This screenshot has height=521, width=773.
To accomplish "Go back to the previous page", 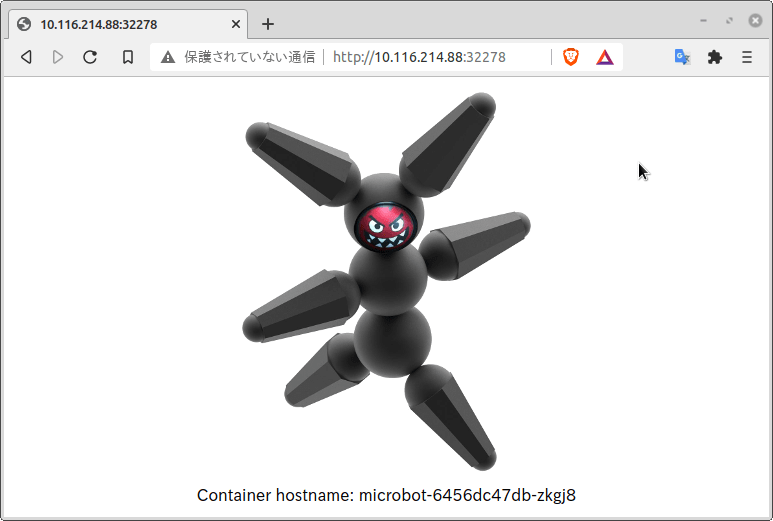I will 27,57.
